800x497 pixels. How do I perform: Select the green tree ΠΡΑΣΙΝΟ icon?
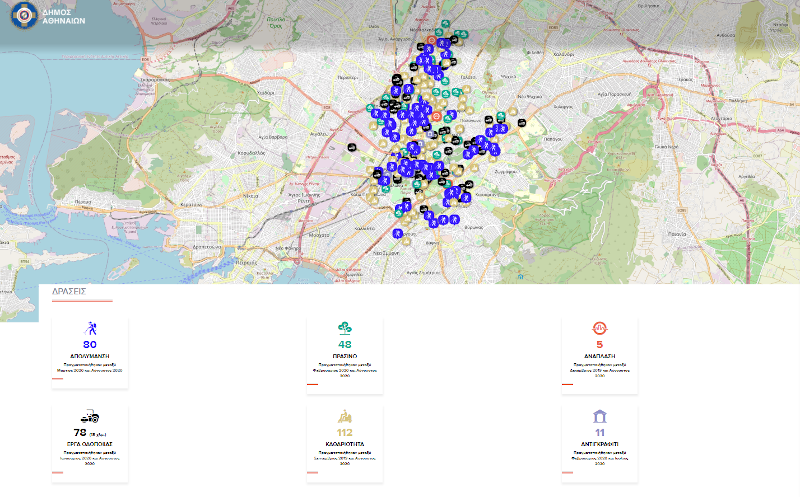(x=345, y=328)
